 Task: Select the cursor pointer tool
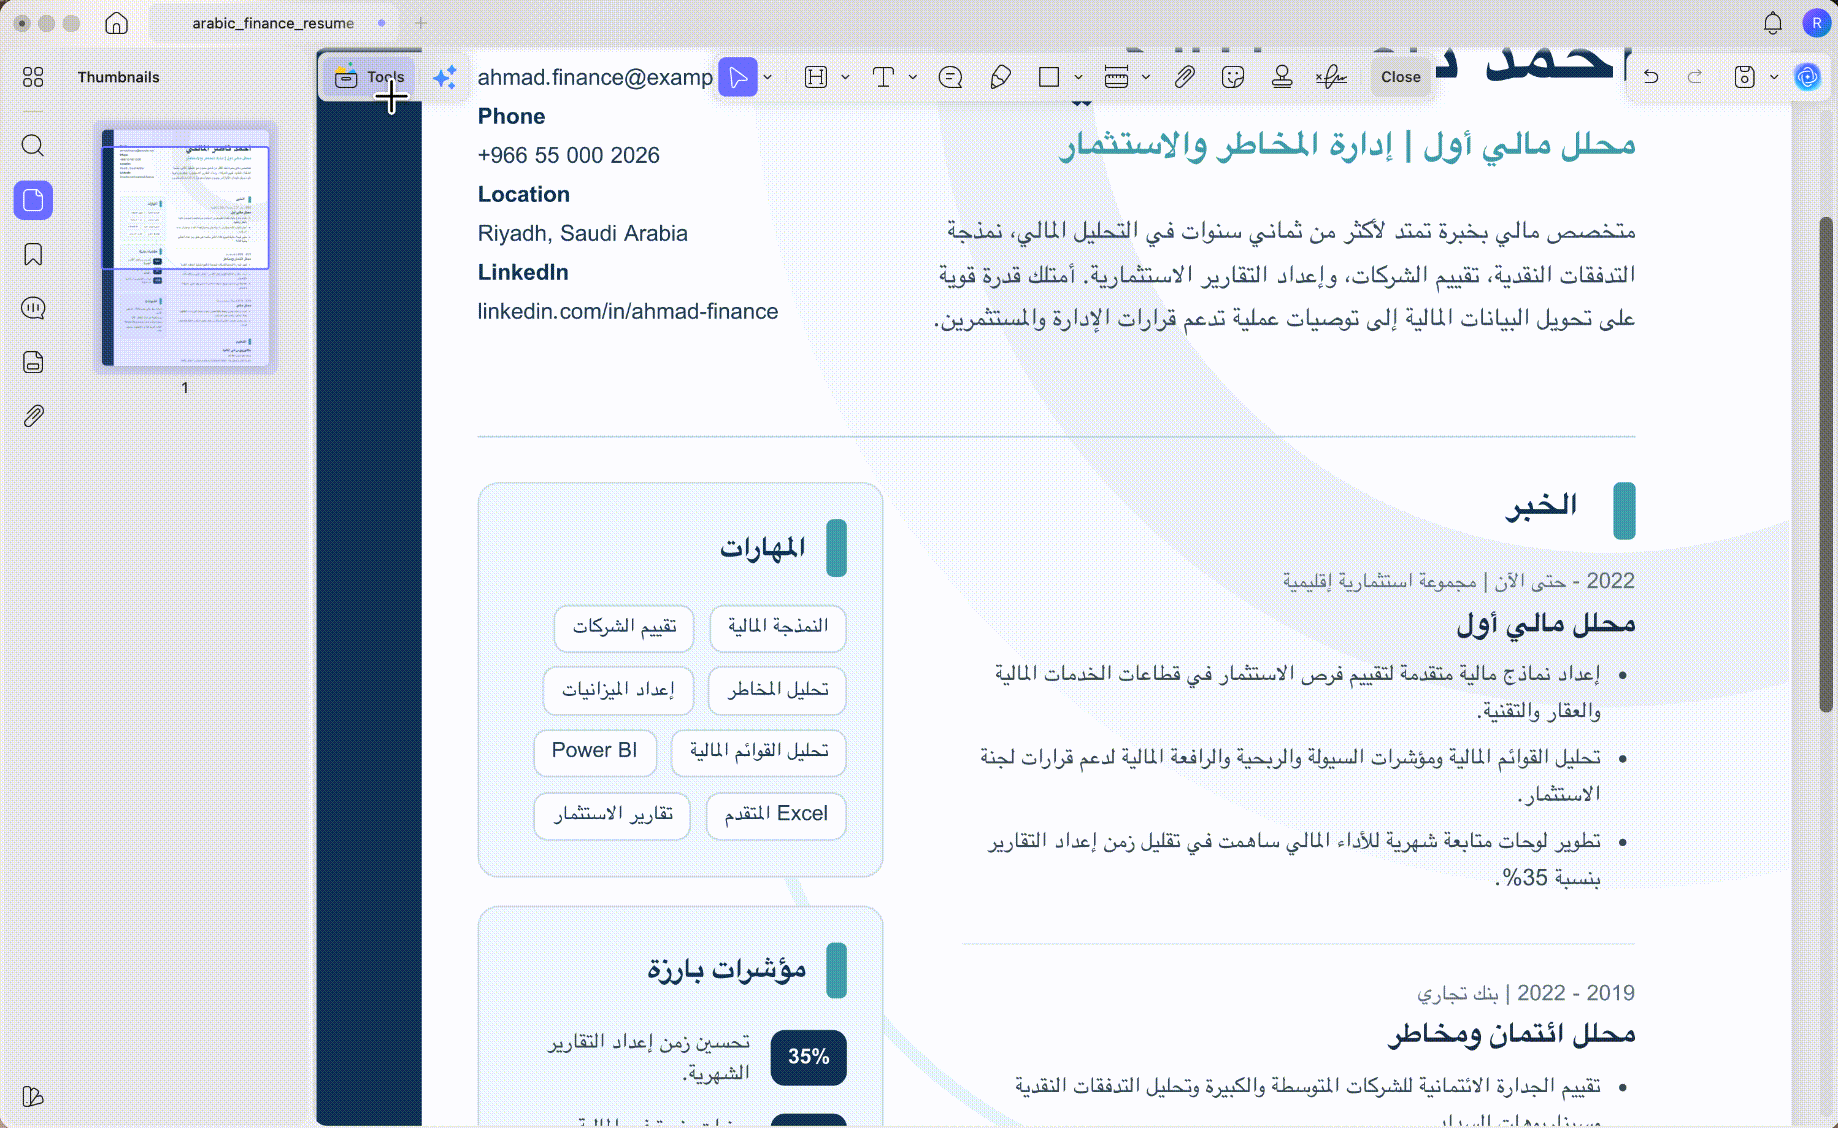pyautogui.click(x=738, y=77)
